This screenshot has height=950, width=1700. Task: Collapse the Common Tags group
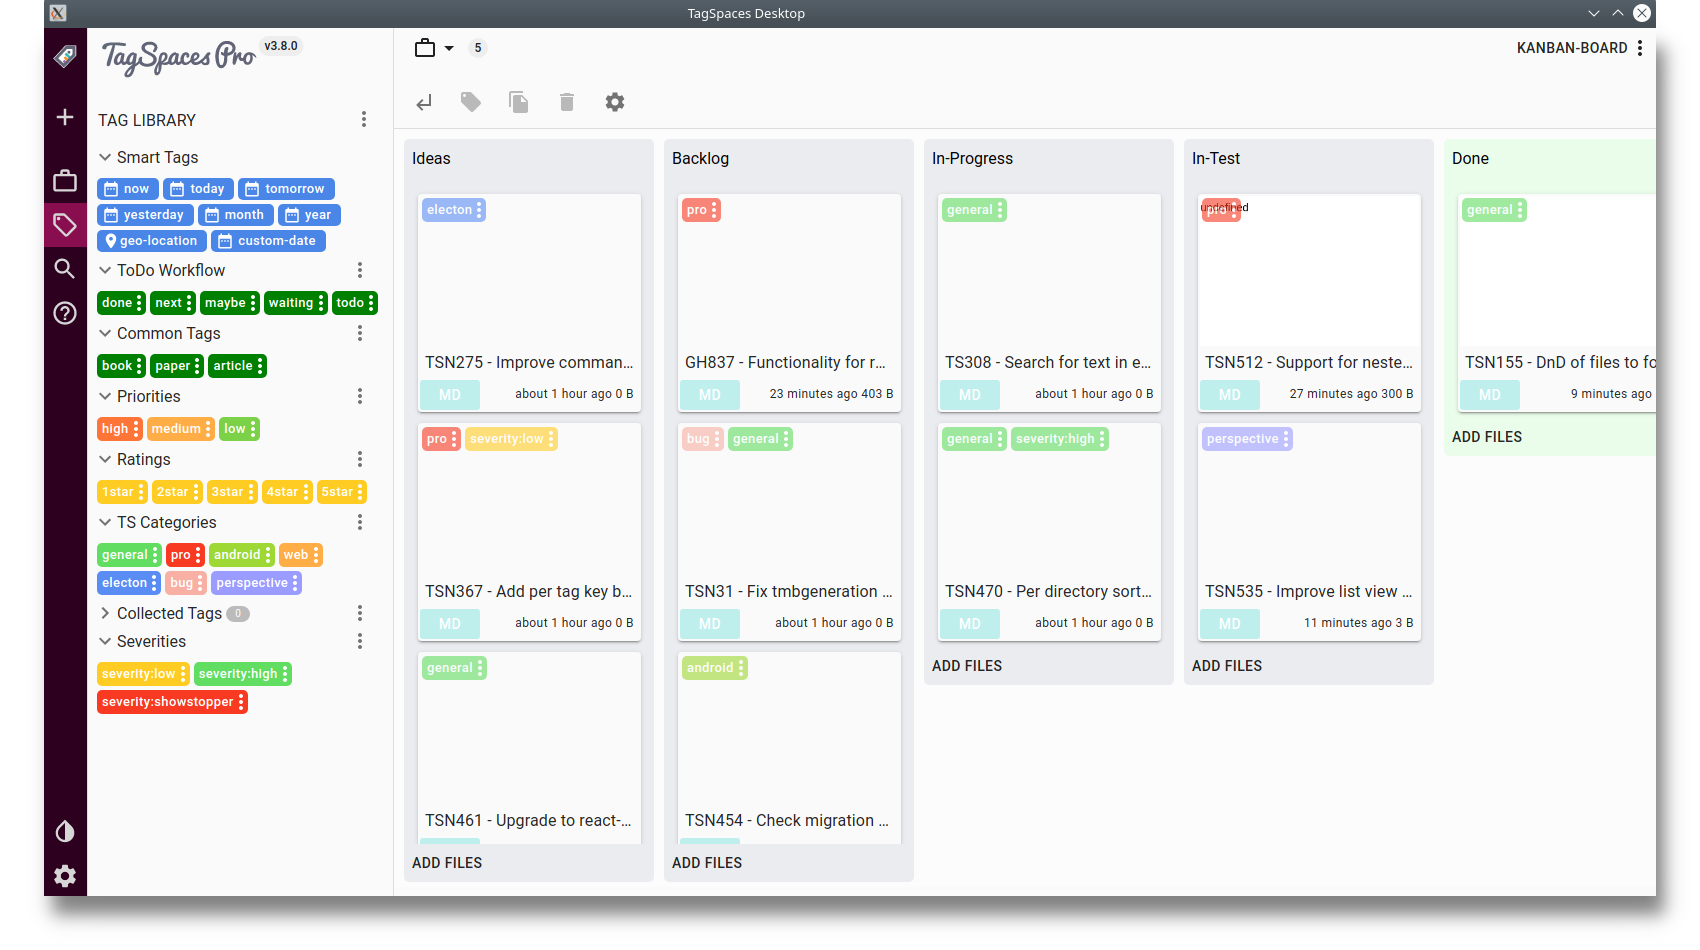(105, 333)
